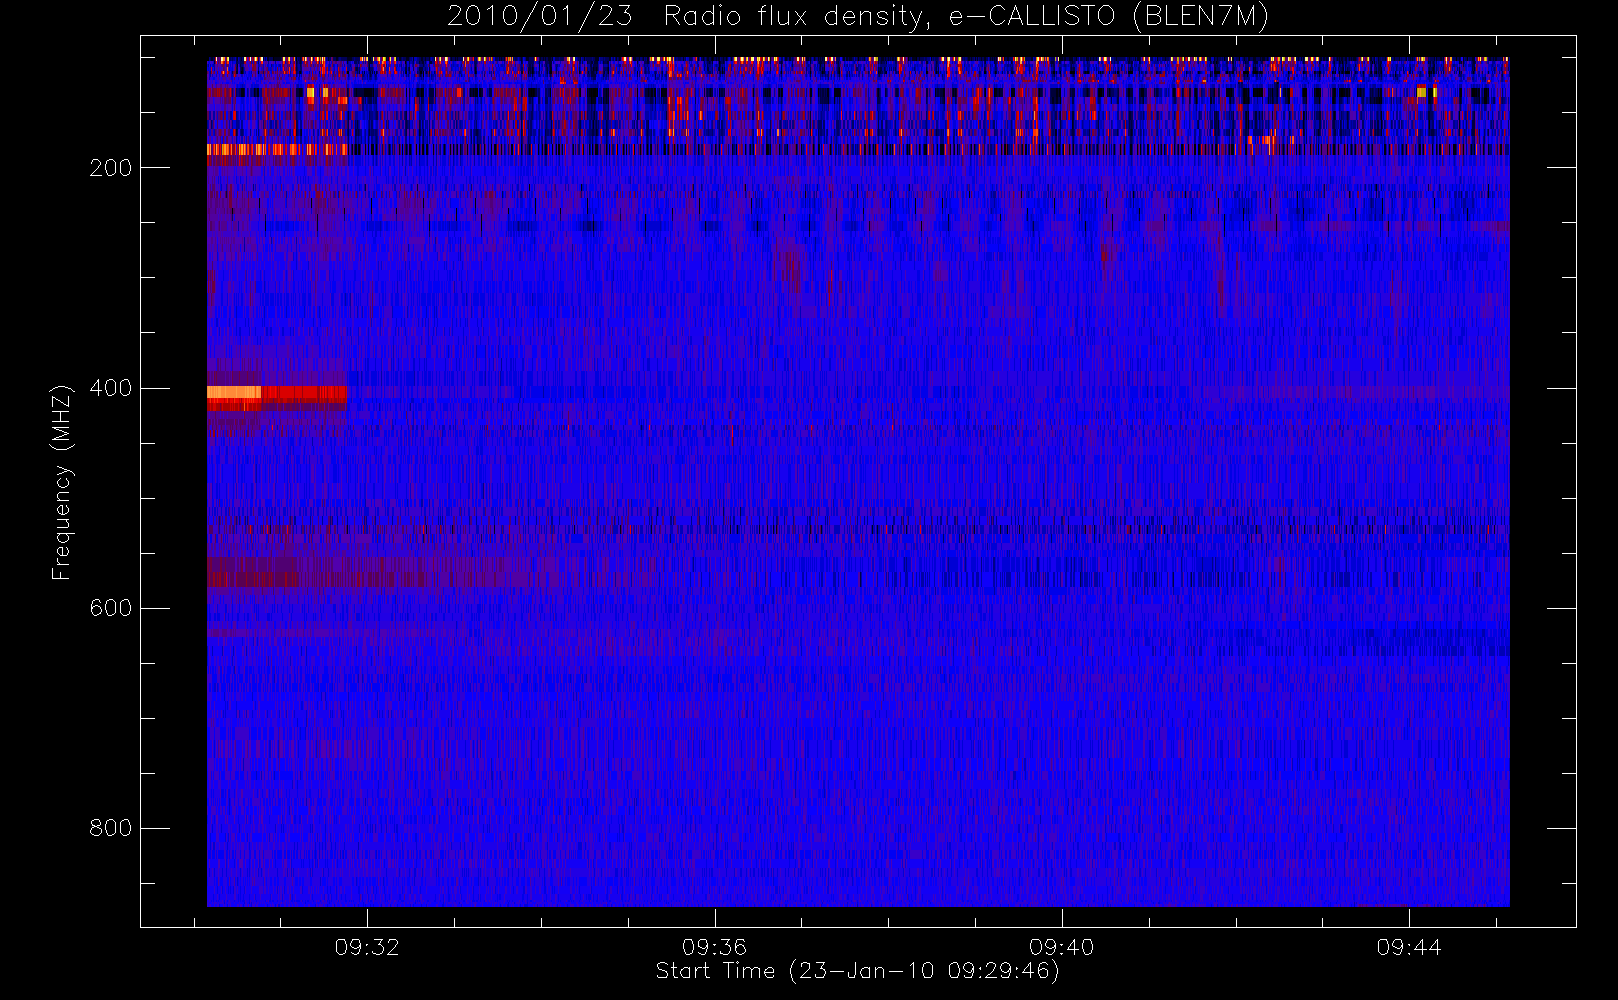The height and width of the screenshot is (1000, 1618).
Task: Click the 800 frequency tick label
Action: pos(110,828)
